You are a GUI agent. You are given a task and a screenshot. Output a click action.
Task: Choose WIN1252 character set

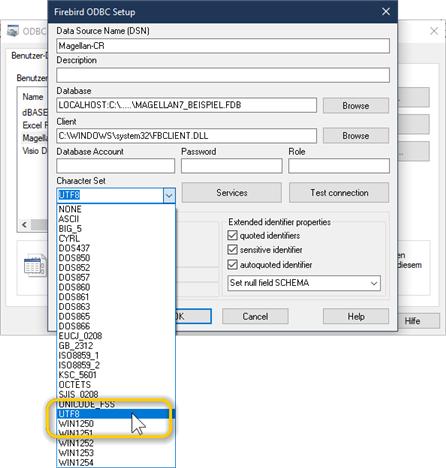(116, 443)
